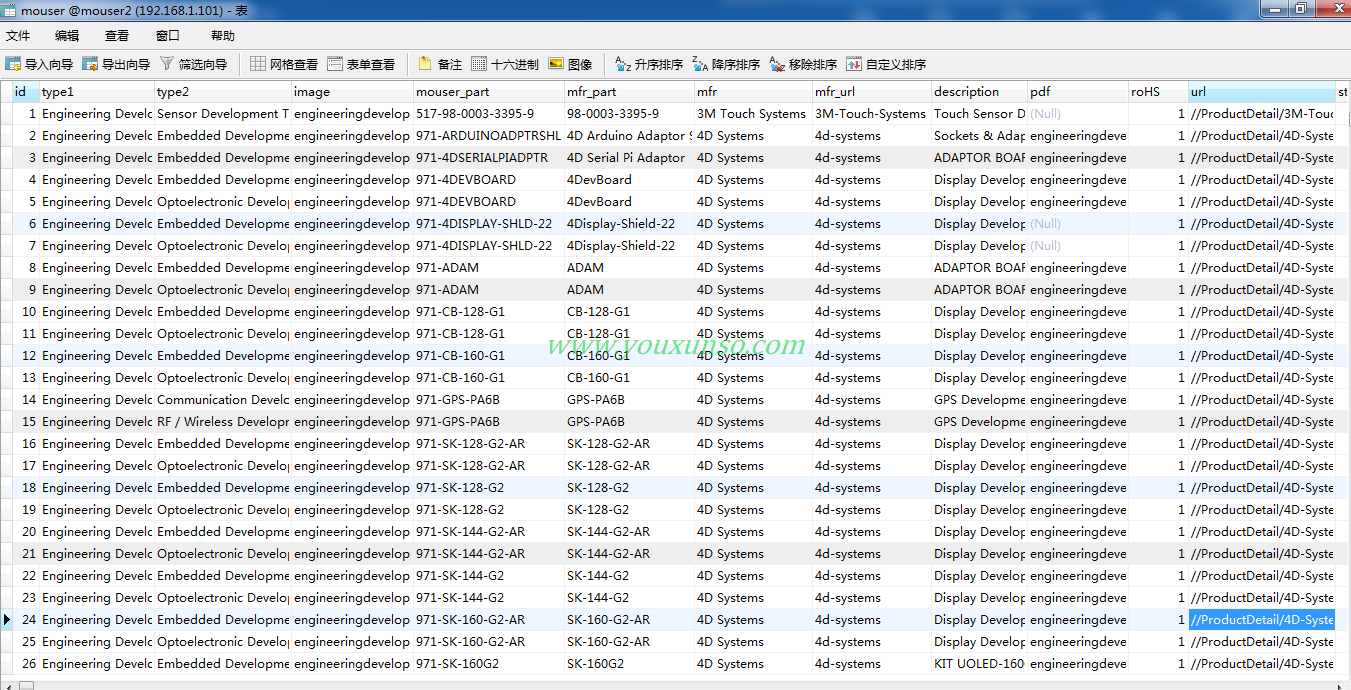The image size is (1351, 690).
Task: Select 971-SK-160-G2-AR in row 25
Action: click(x=489, y=642)
